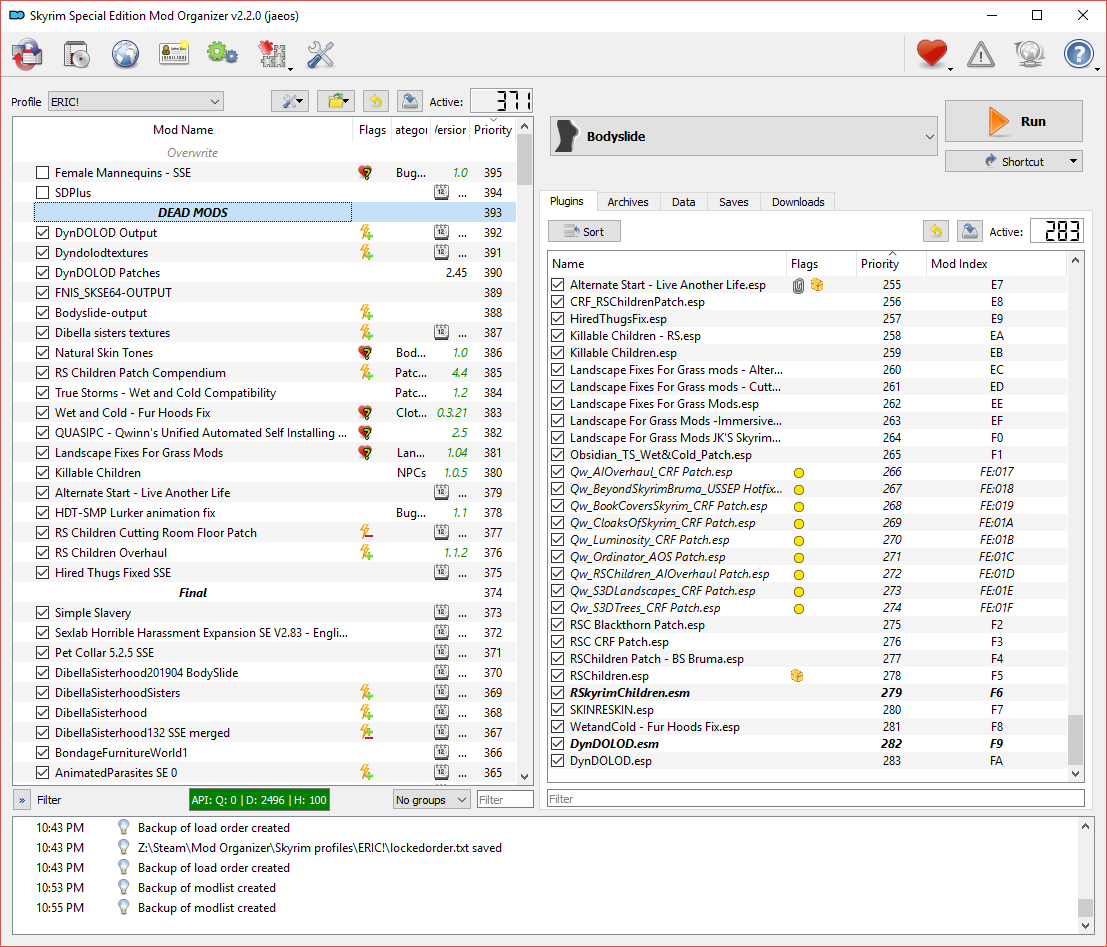The width and height of the screenshot is (1107, 947).
Task: Click conflict flag of RS Children Cutting Room Floor Patch
Action: tap(366, 532)
